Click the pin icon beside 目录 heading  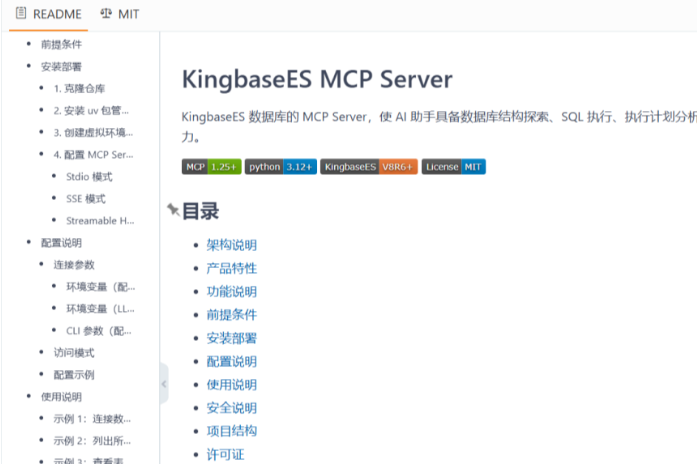point(173,210)
